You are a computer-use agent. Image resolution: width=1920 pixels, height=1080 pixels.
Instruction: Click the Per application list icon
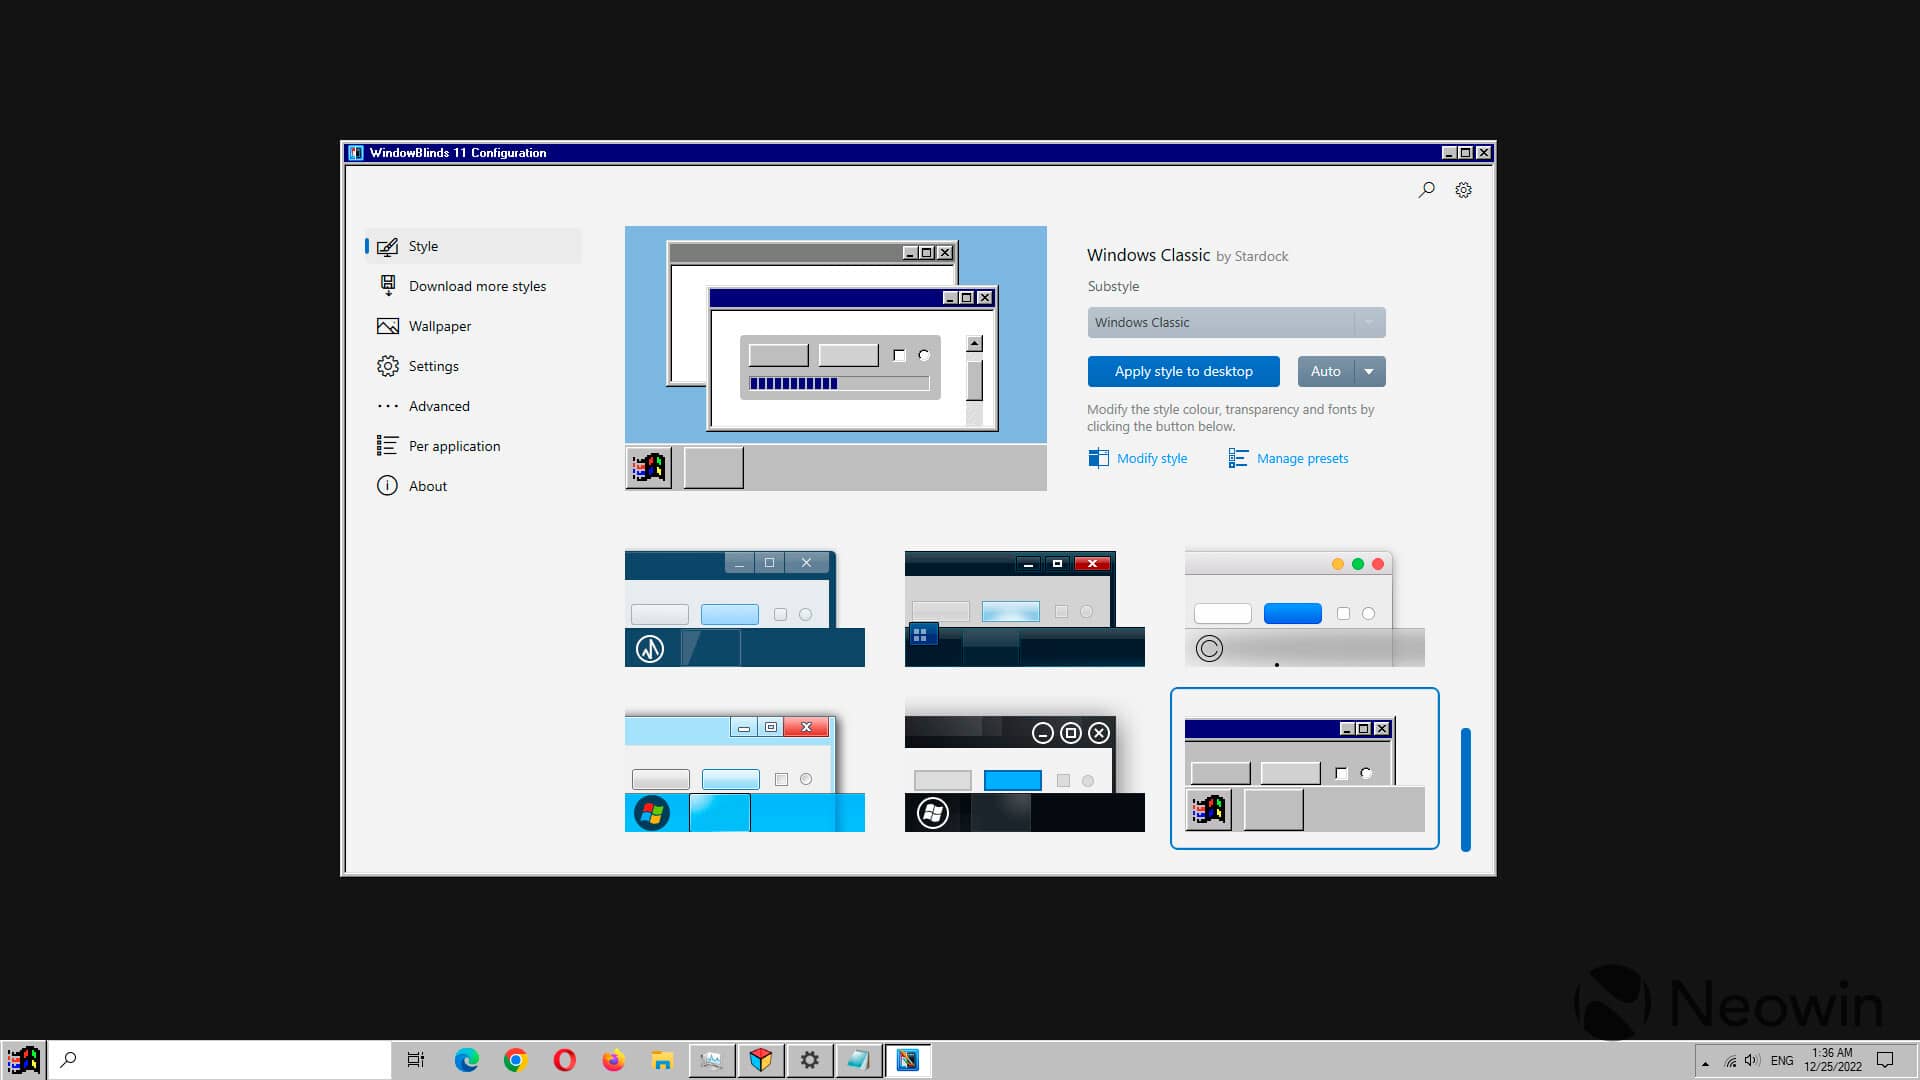[387, 446]
